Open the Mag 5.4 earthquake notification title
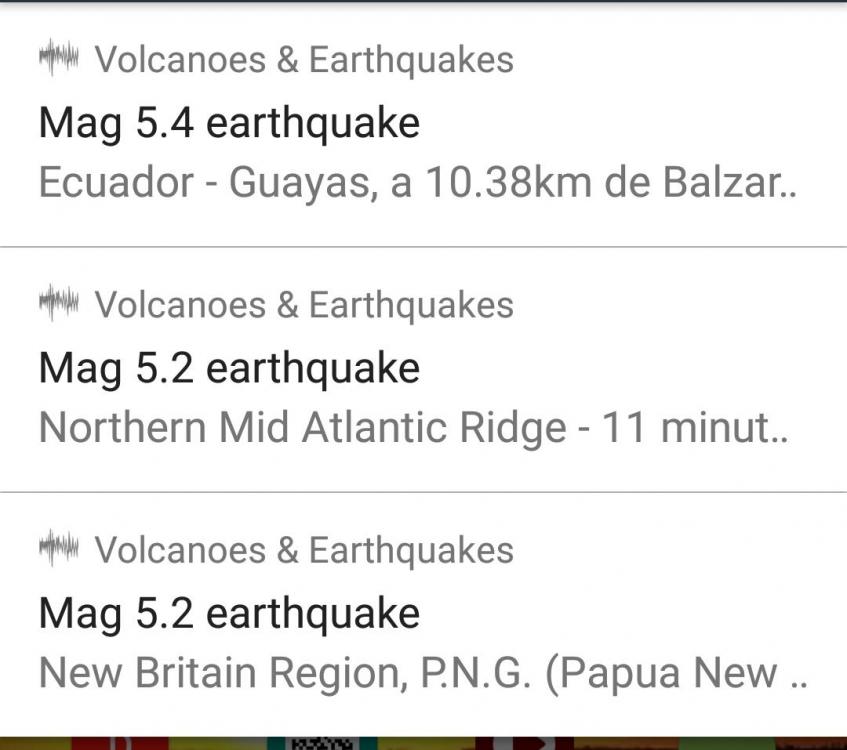Screen dimensions: 847x750 [229, 124]
